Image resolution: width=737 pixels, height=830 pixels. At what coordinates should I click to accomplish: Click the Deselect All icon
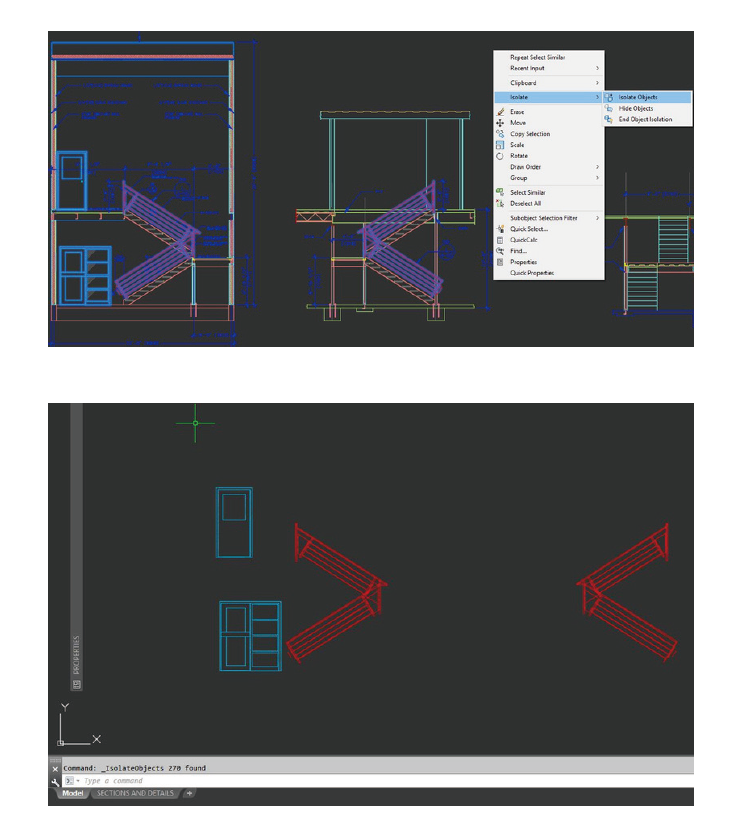pyautogui.click(x=500, y=203)
